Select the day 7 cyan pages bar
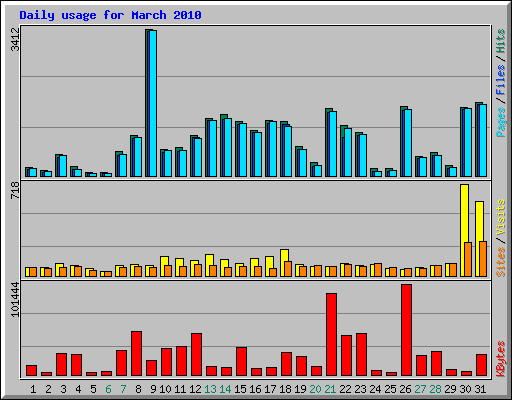The height and width of the screenshot is (400, 512). coord(123,165)
